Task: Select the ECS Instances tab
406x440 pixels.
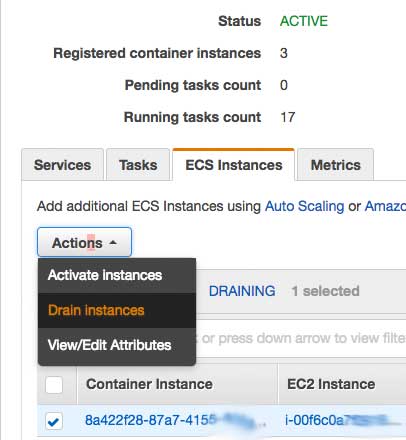Action: coord(234,165)
